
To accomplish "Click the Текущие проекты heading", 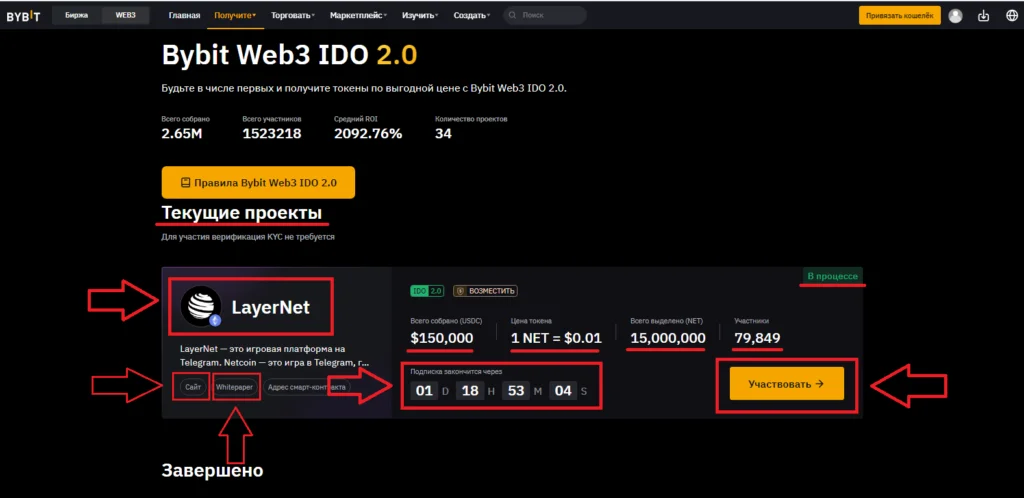I will click(242, 213).
